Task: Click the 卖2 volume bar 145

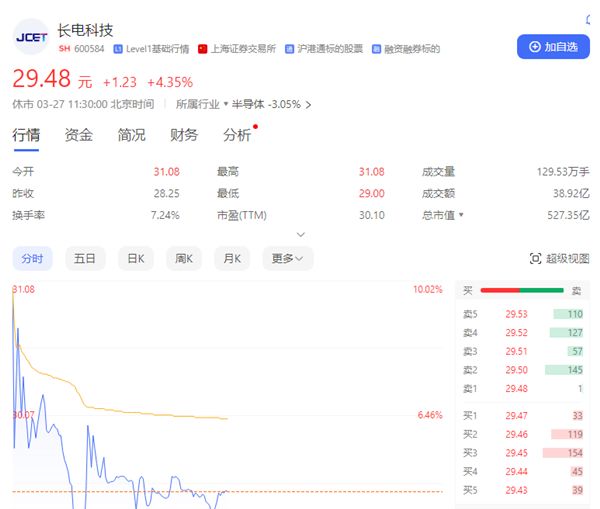Action: pos(564,370)
